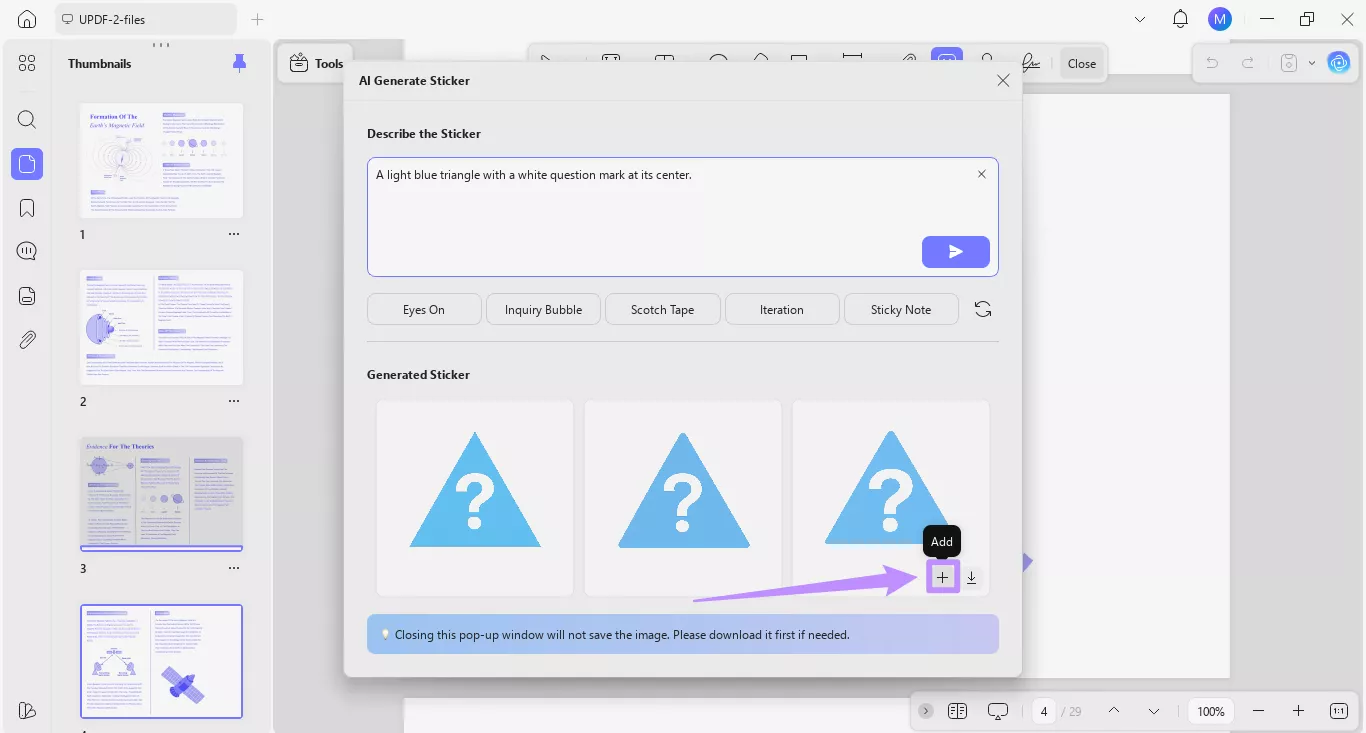
Task: Go to the next page
Action: click(1154, 711)
